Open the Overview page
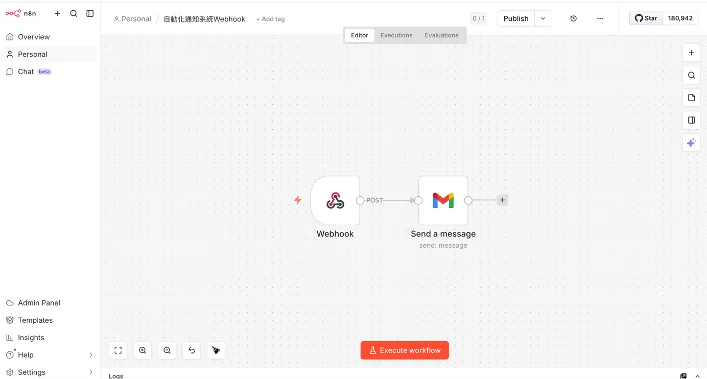Viewport: 707px width, 379px height. click(x=50, y=37)
